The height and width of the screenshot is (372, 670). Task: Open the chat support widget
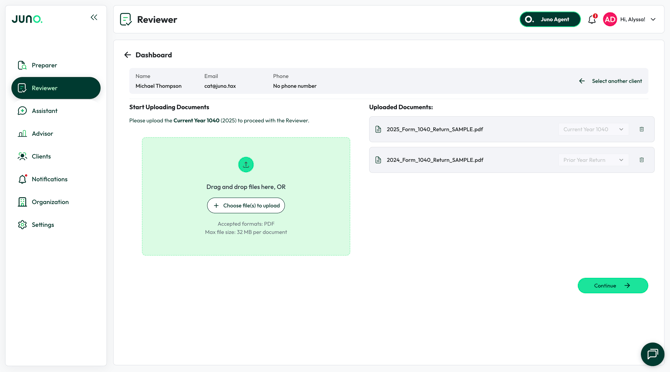(x=652, y=354)
